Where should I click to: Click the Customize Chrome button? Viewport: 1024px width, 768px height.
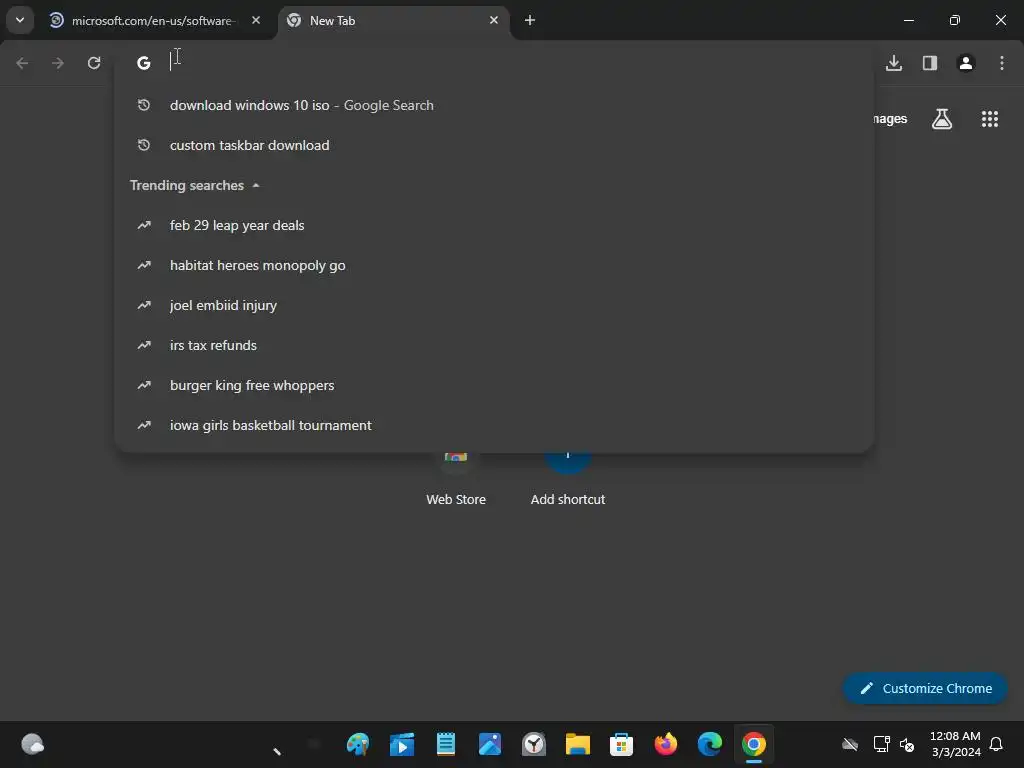(925, 688)
